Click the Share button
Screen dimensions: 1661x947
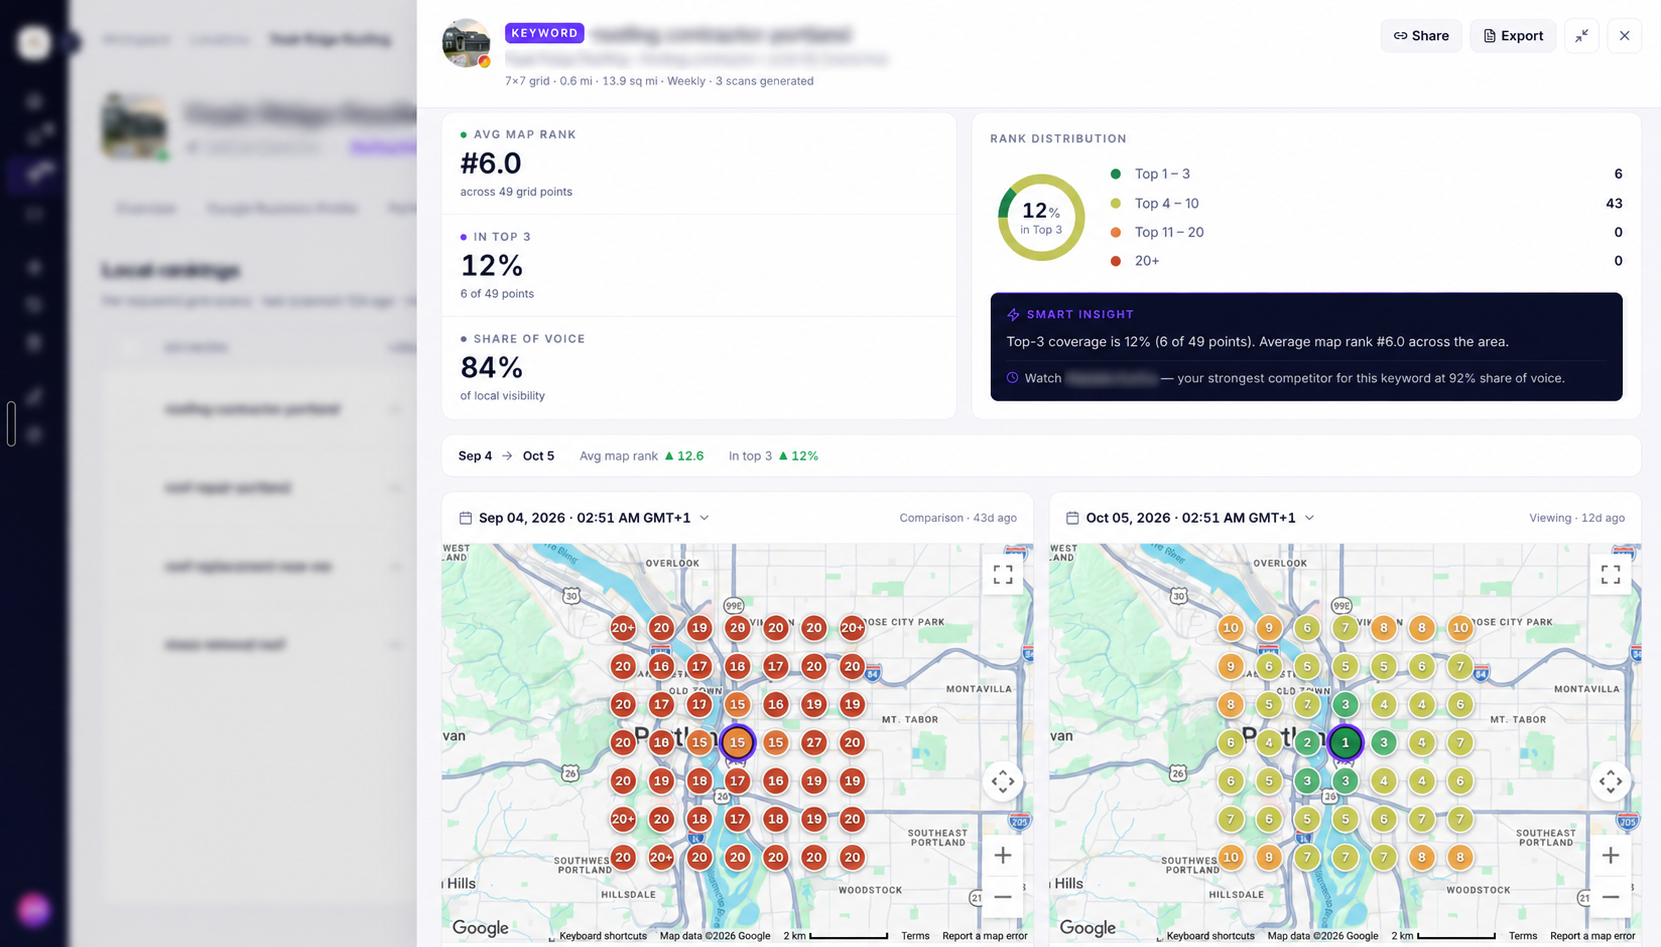pyautogui.click(x=1421, y=36)
